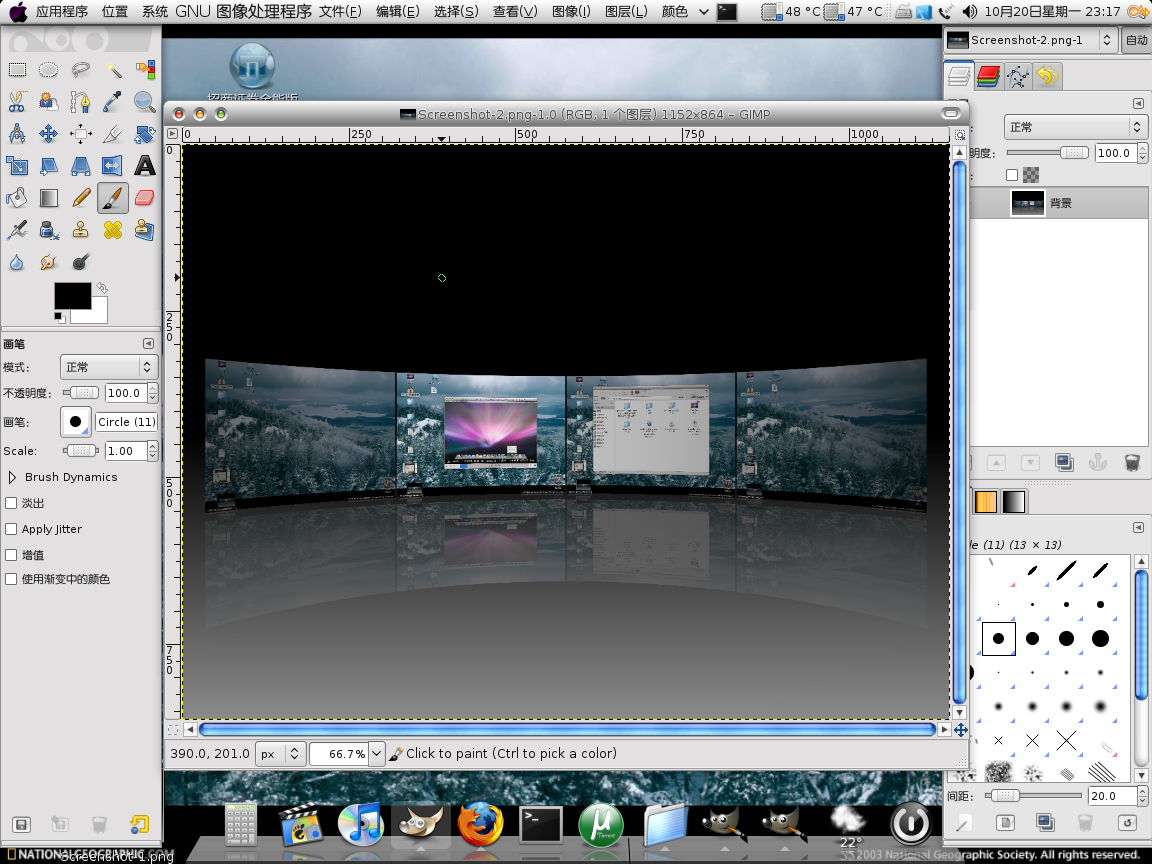The width and height of the screenshot is (1152, 864).
Task: Select the Rectangle Select tool
Action: [17, 70]
